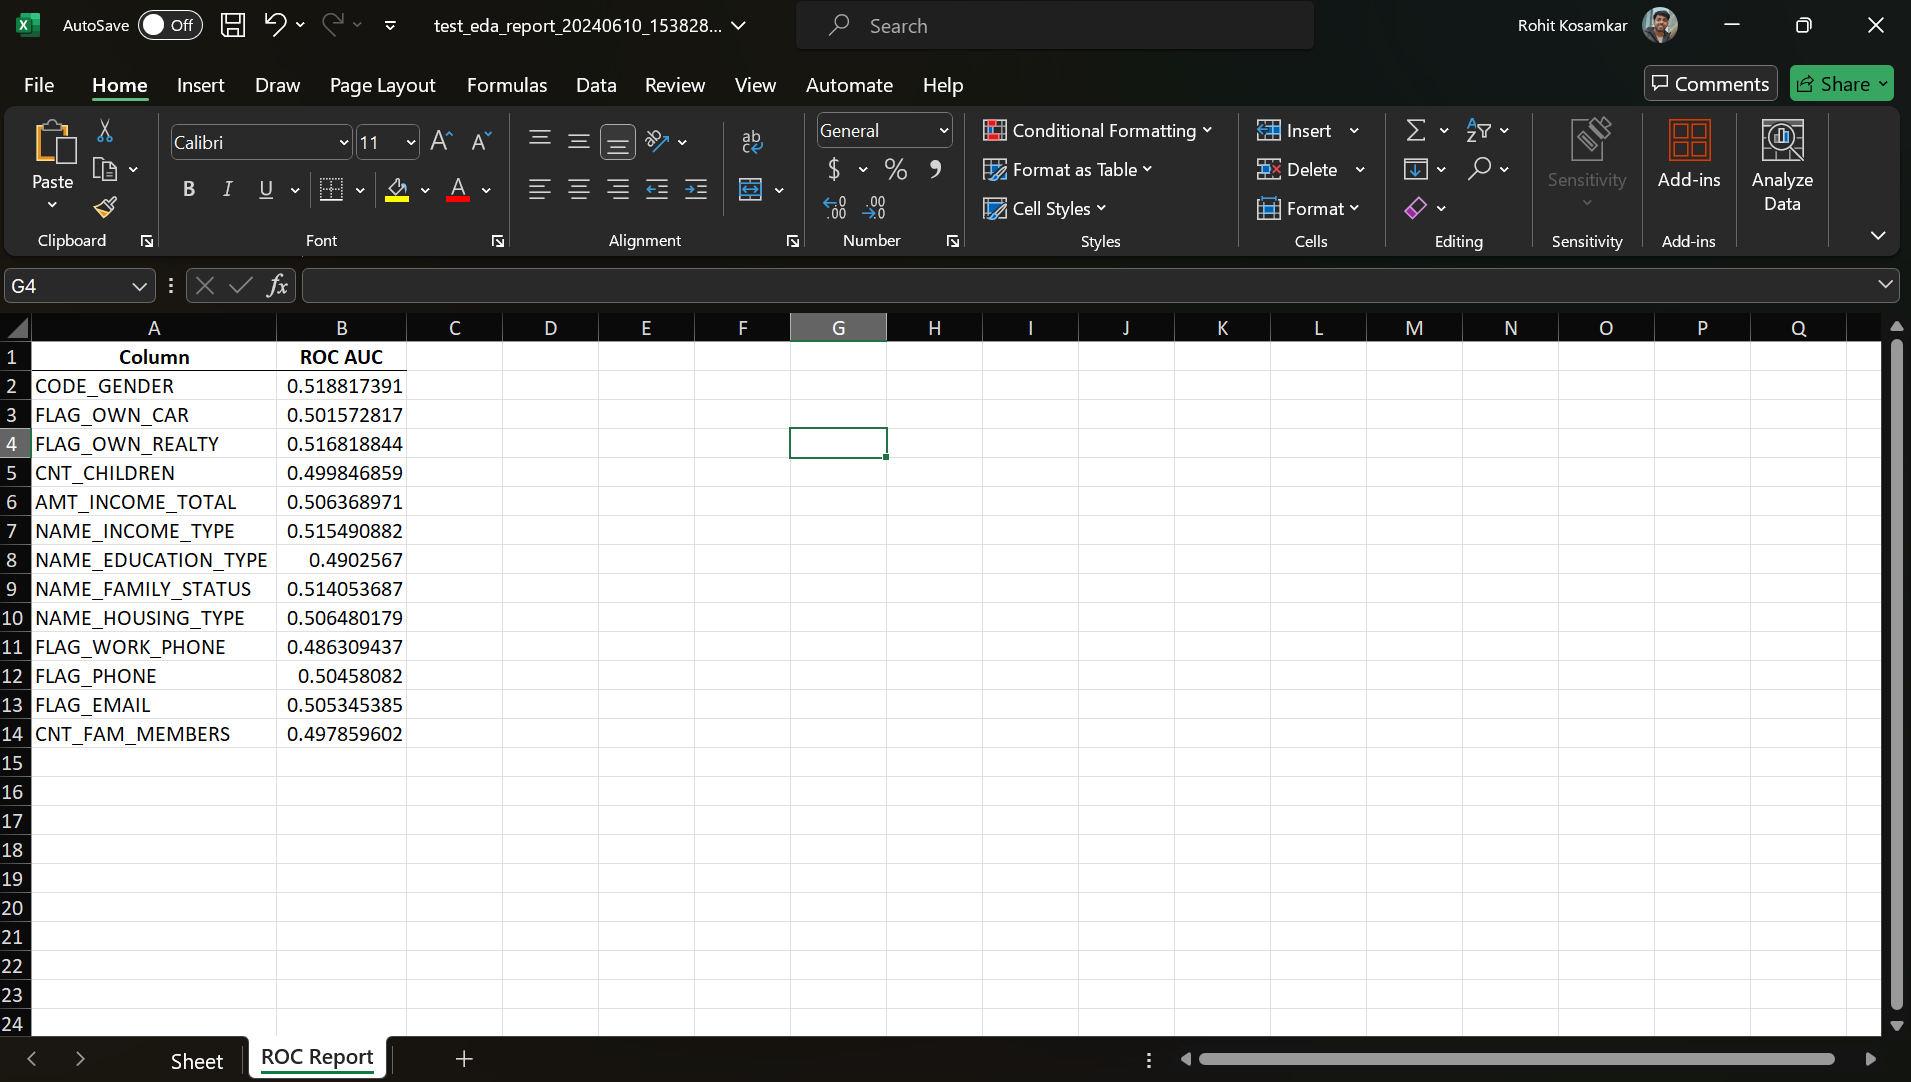1911x1082 pixels.
Task: Open the Comments panel
Action: (x=1708, y=83)
